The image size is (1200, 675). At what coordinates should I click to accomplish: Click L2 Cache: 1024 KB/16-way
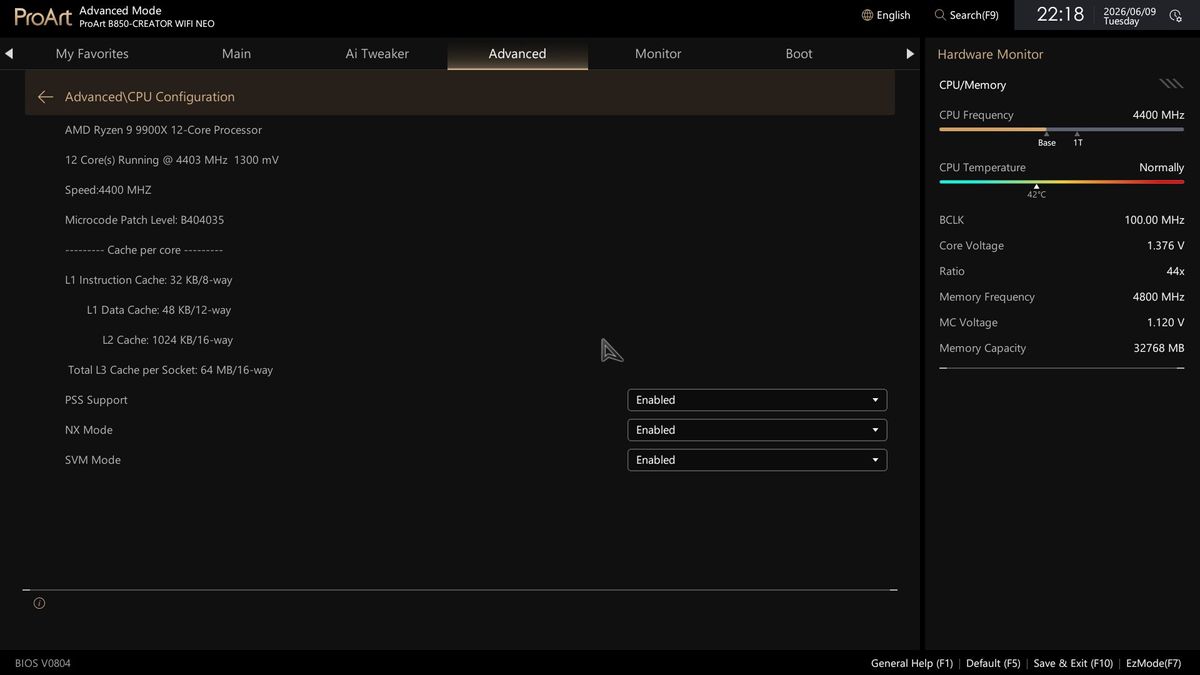pyautogui.click(x=168, y=340)
